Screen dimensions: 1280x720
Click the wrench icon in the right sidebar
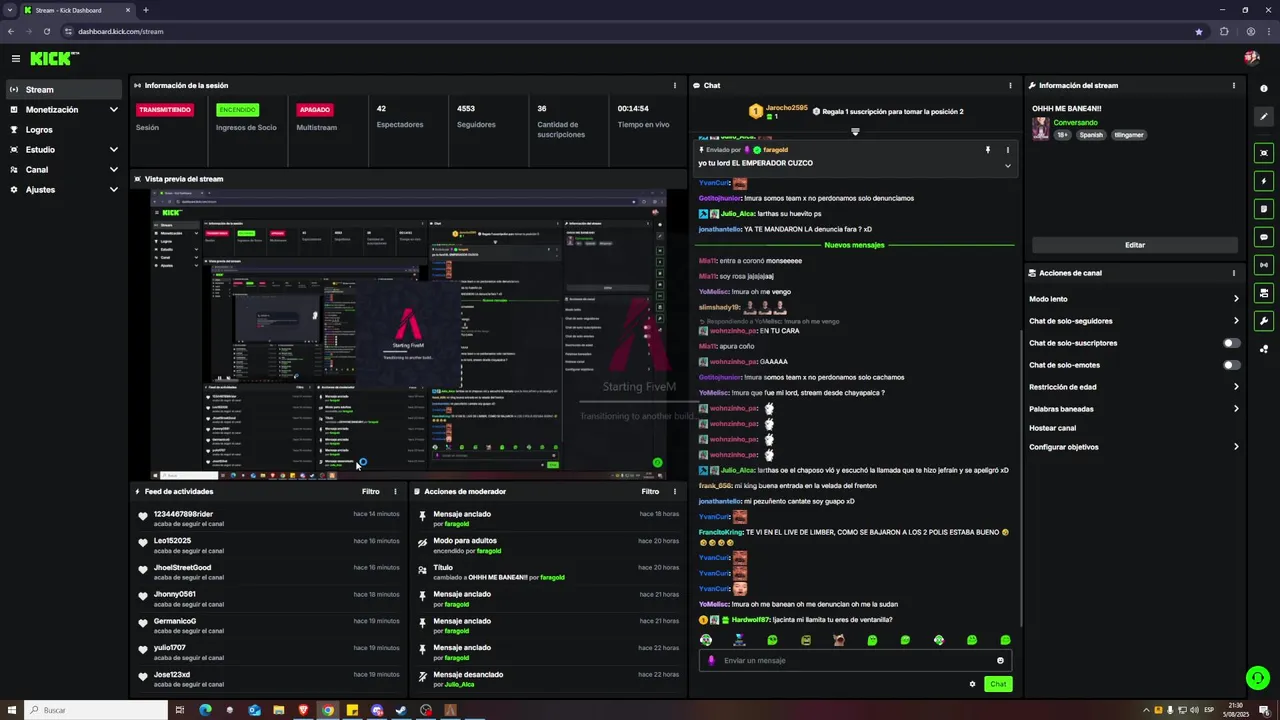(x=1264, y=321)
